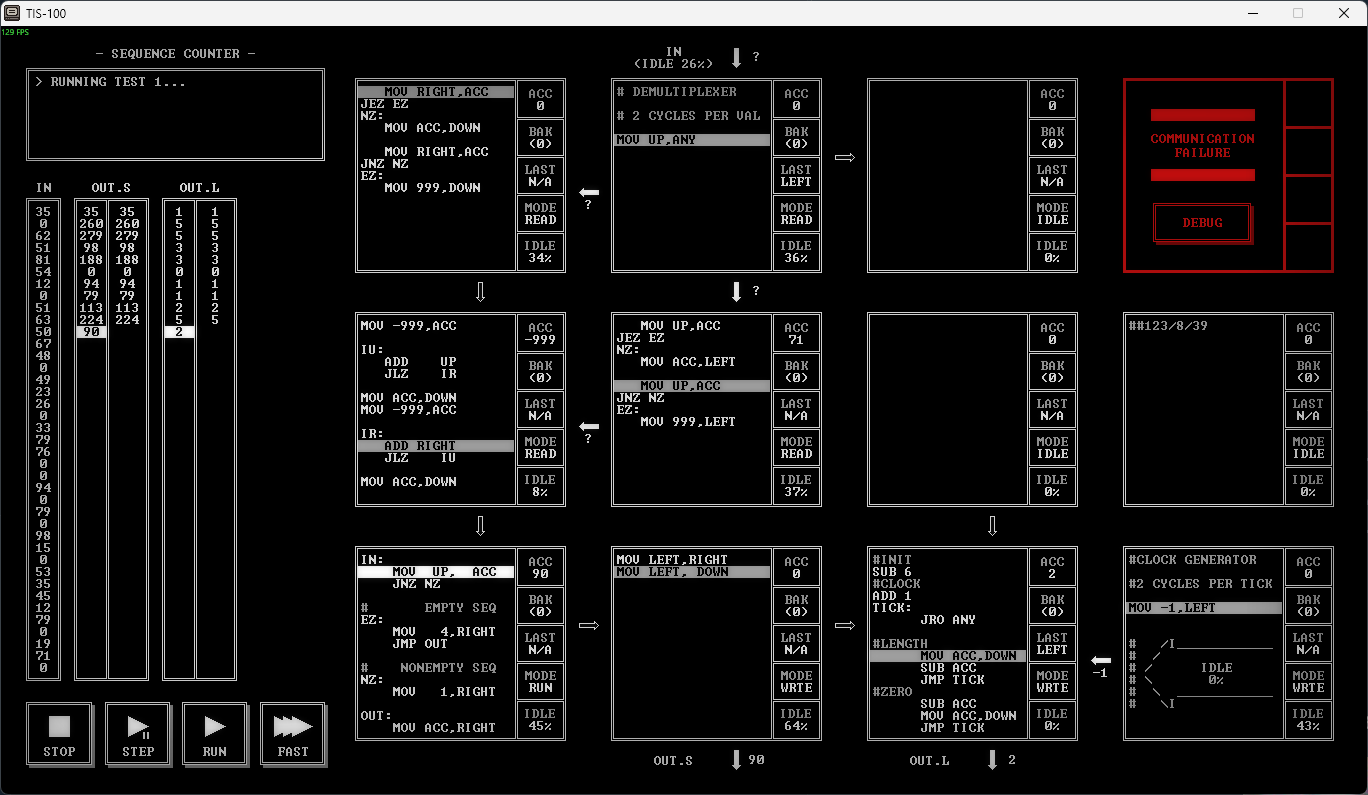Click the 'IN (IDLE 26%)' port label
Image resolution: width=1368 pixels, height=795 pixels.
(674, 57)
